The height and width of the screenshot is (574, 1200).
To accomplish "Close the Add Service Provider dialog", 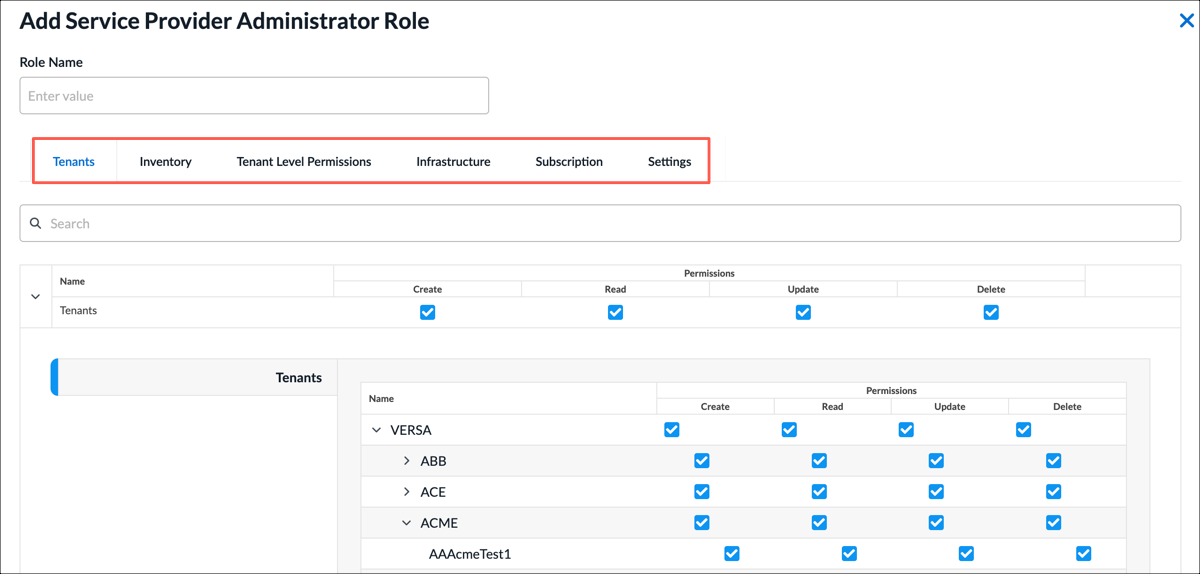I will click(1186, 20).
